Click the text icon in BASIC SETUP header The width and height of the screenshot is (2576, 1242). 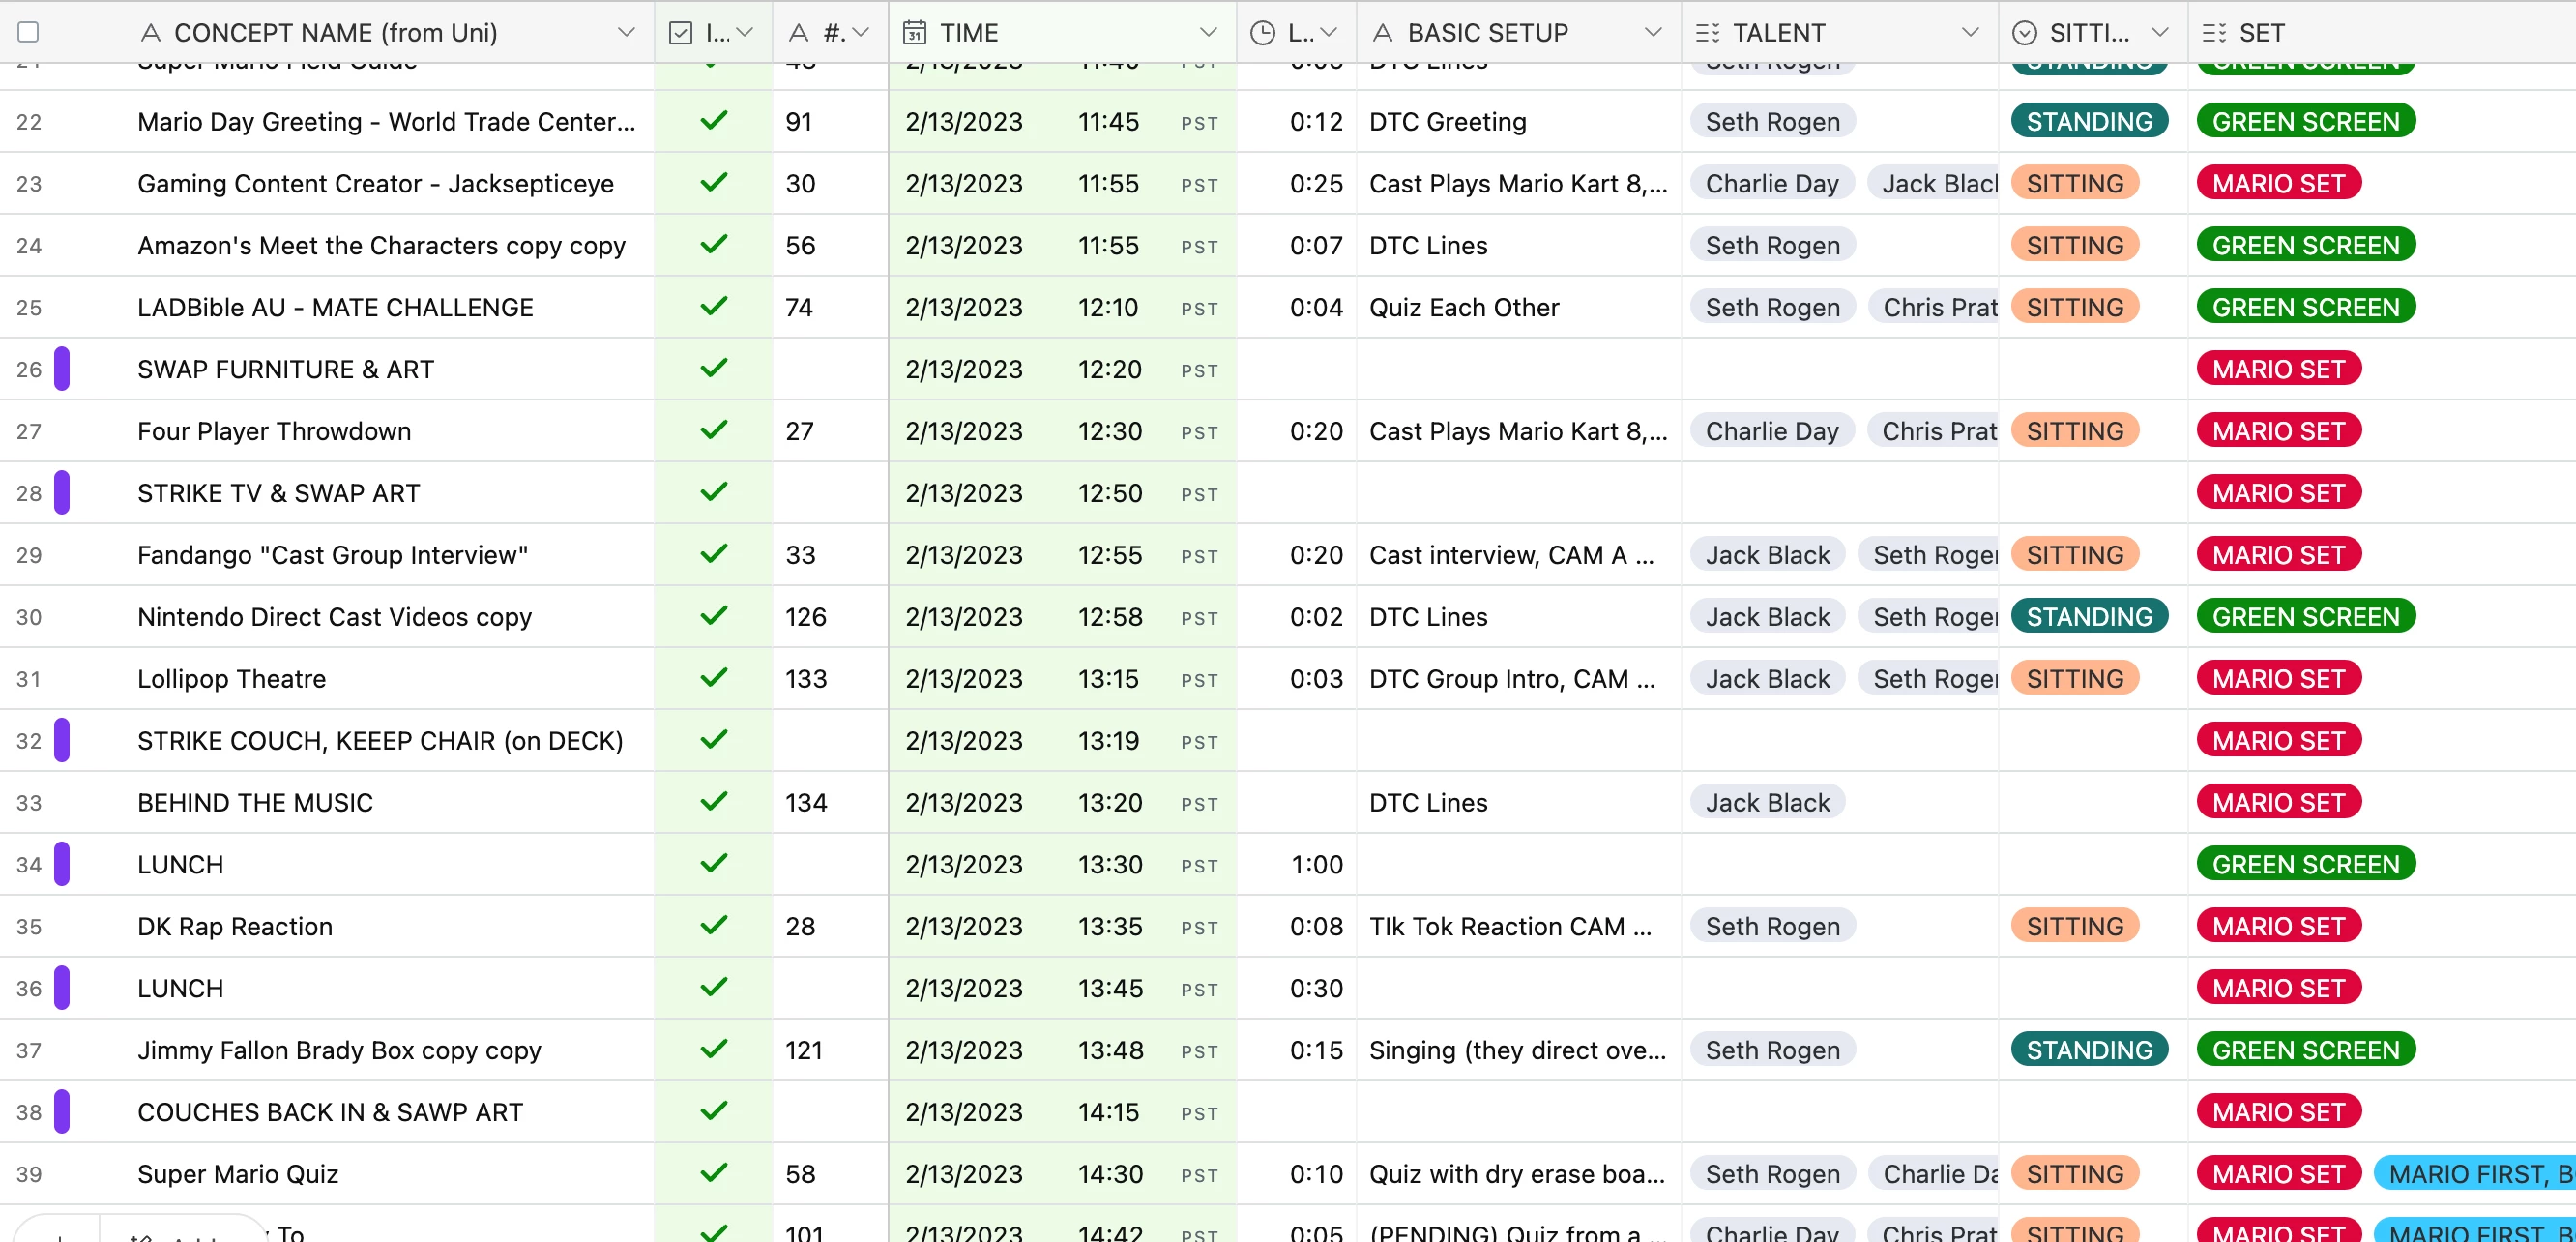(x=1383, y=33)
